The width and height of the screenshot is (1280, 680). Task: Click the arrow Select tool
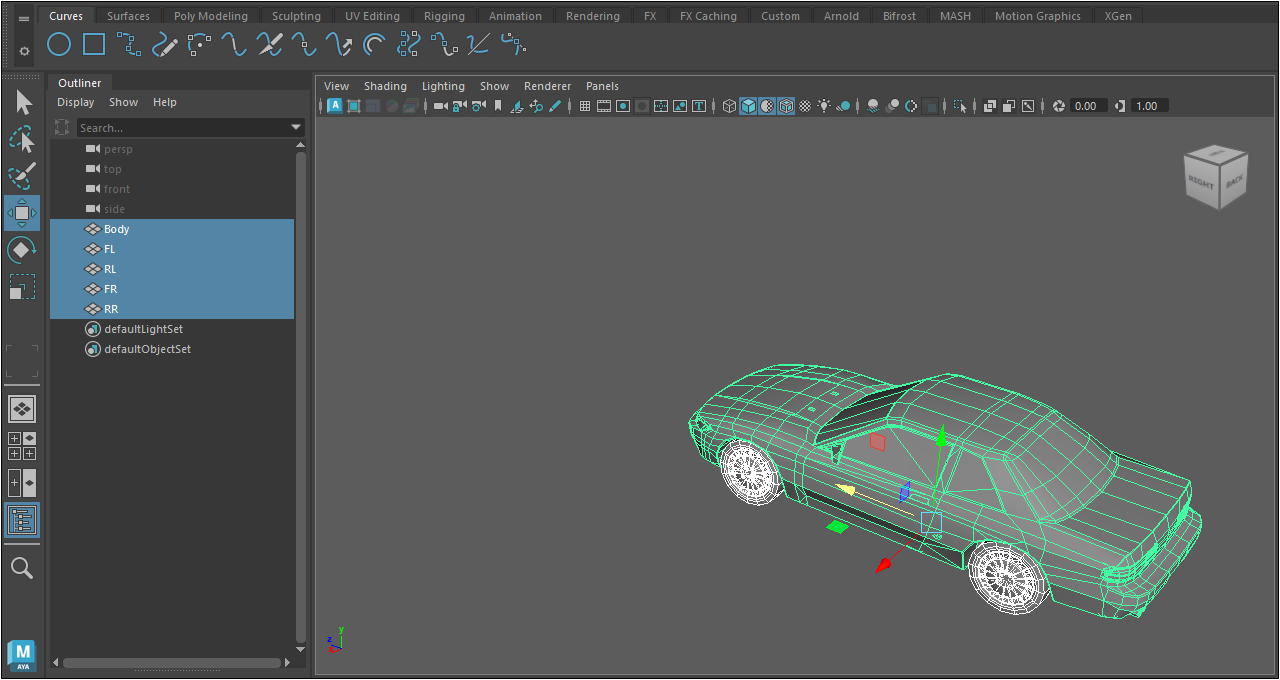point(23,102)
